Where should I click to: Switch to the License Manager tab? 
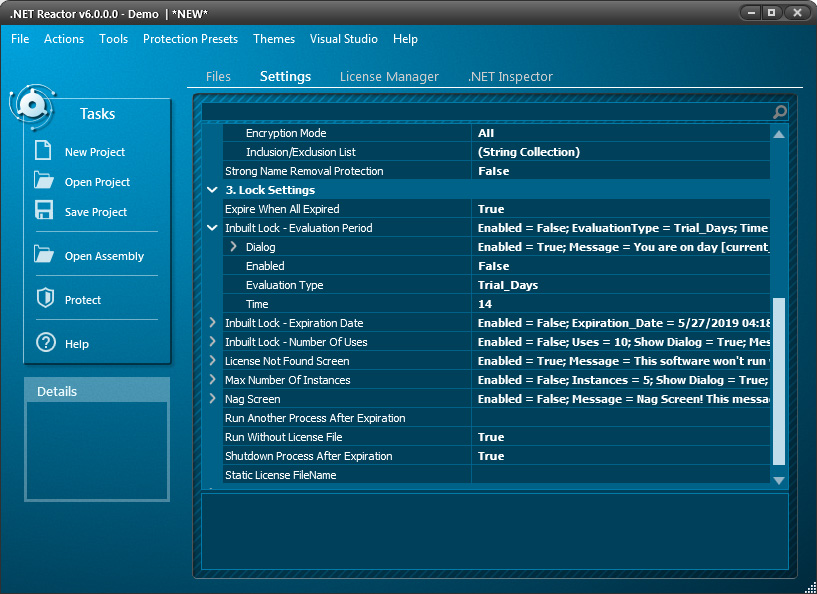[x=389, y=77]
